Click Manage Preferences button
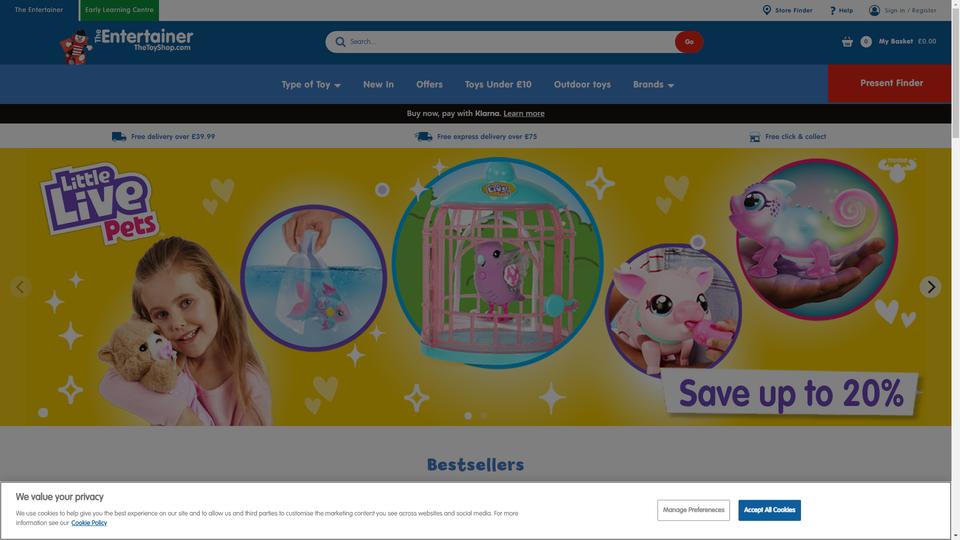The width and height of the screenshot is (960, 540). click(693, 510)
